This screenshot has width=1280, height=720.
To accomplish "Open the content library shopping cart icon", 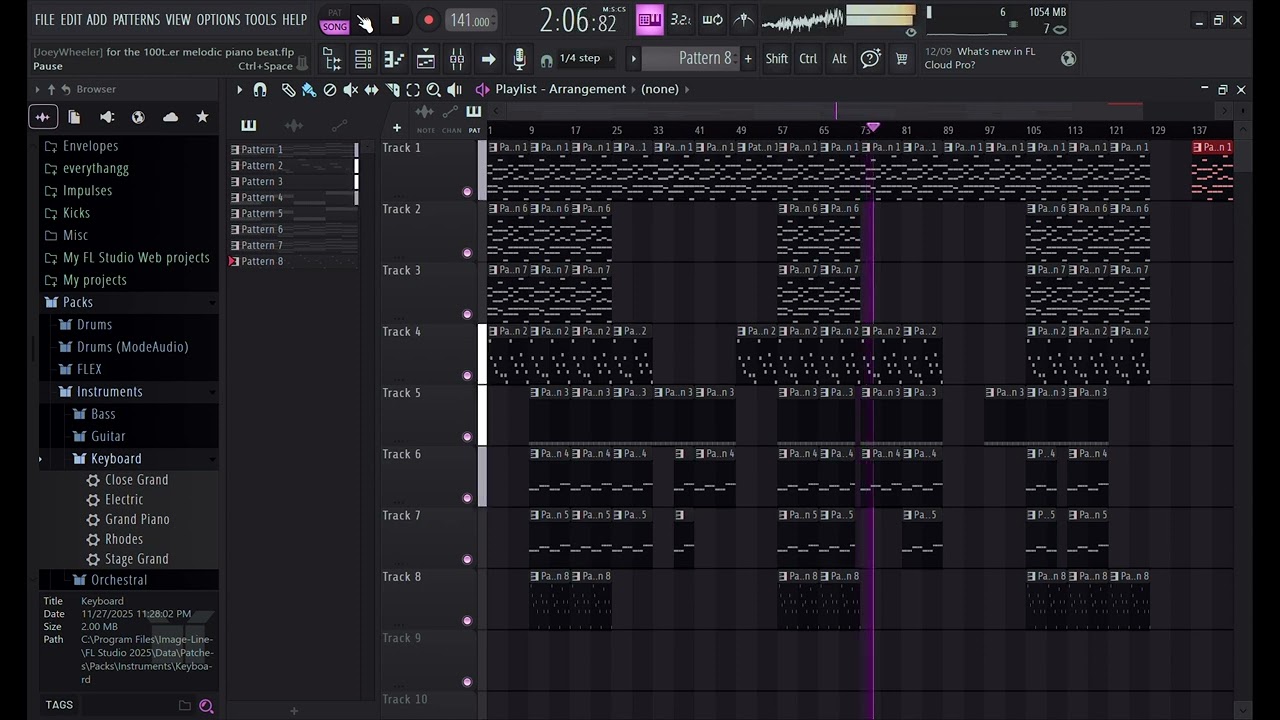I will 901,59.
